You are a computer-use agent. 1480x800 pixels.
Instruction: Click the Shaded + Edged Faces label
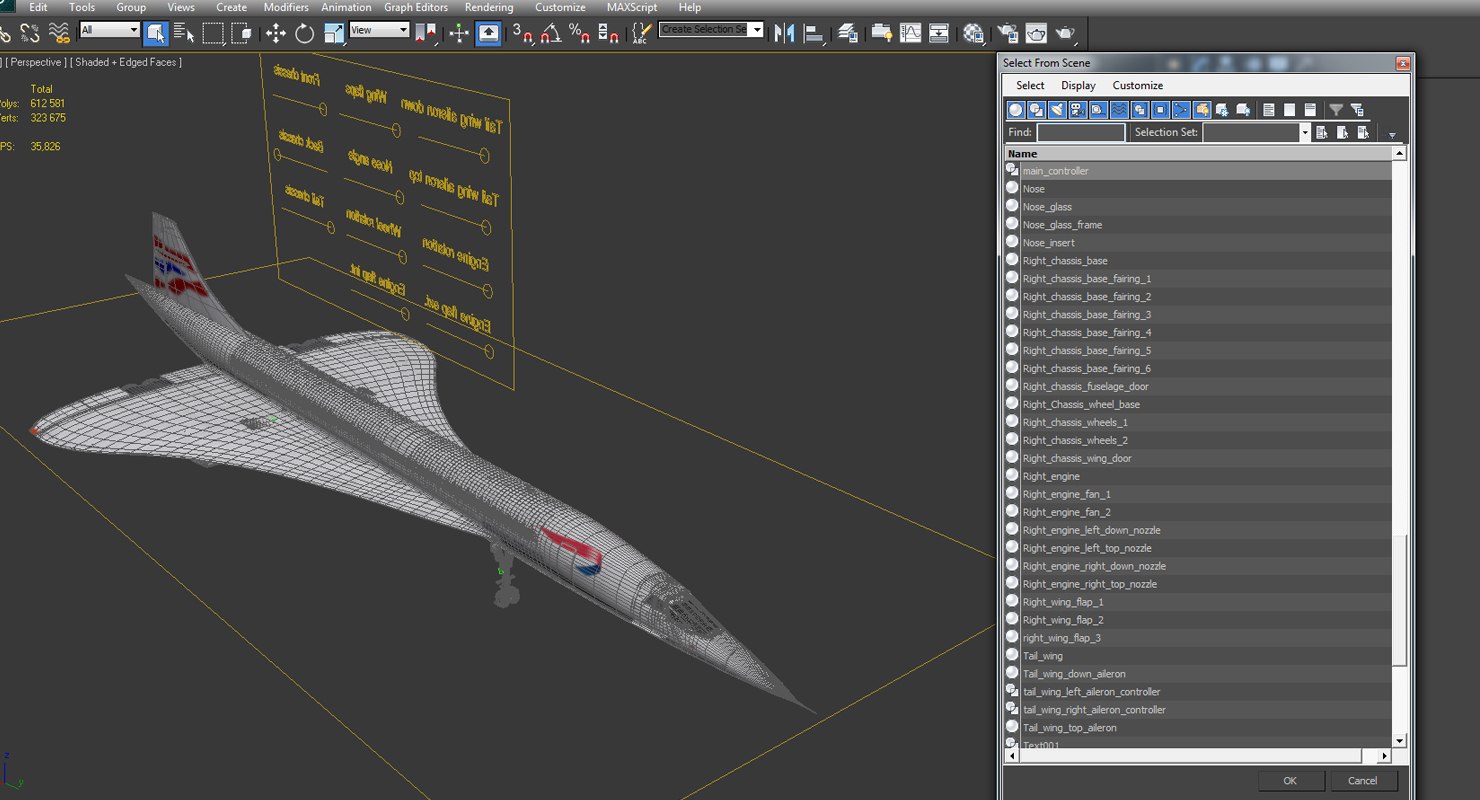(125, 62)
